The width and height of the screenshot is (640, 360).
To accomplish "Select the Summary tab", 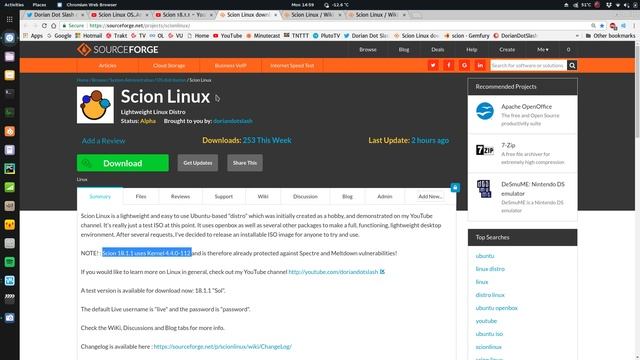I will pyautogui.click(x=100, y=196).
